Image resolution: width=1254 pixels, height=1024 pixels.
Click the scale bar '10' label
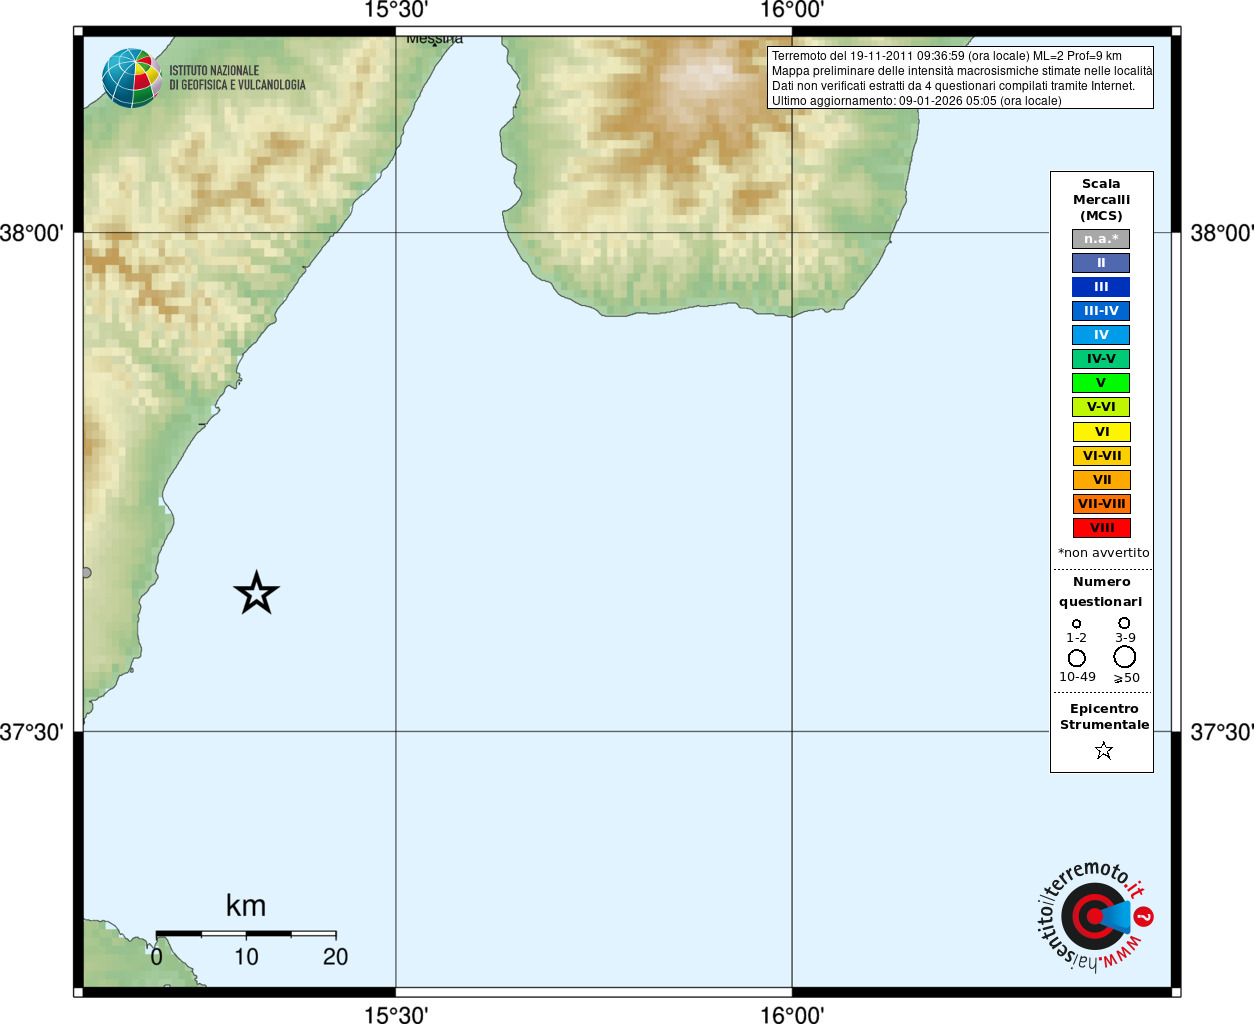click(x=246, y=957)
